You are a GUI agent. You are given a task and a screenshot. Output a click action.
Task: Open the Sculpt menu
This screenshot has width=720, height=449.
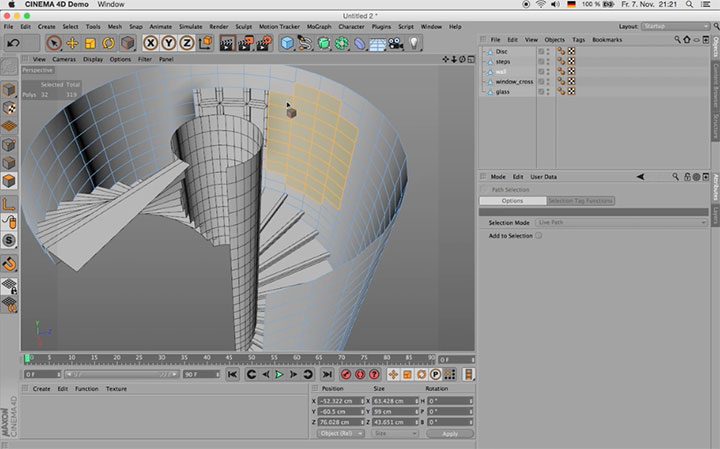pyautogui.click(x=243, y=27)
